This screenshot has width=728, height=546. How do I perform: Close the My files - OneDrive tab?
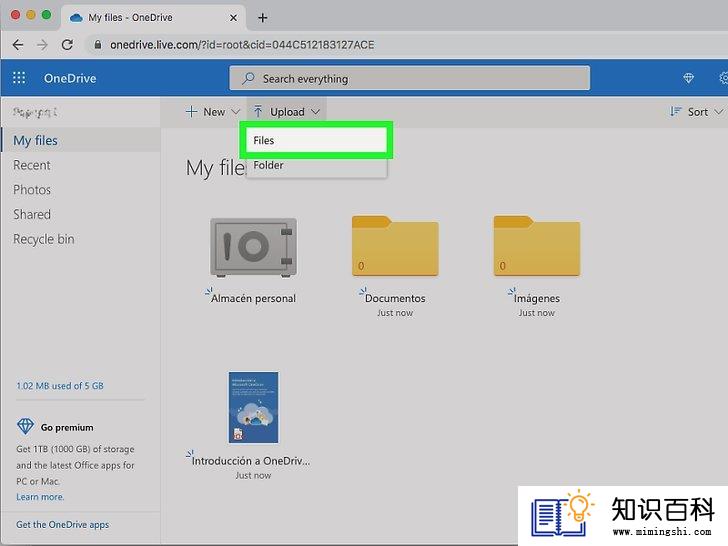click(233, 18)
